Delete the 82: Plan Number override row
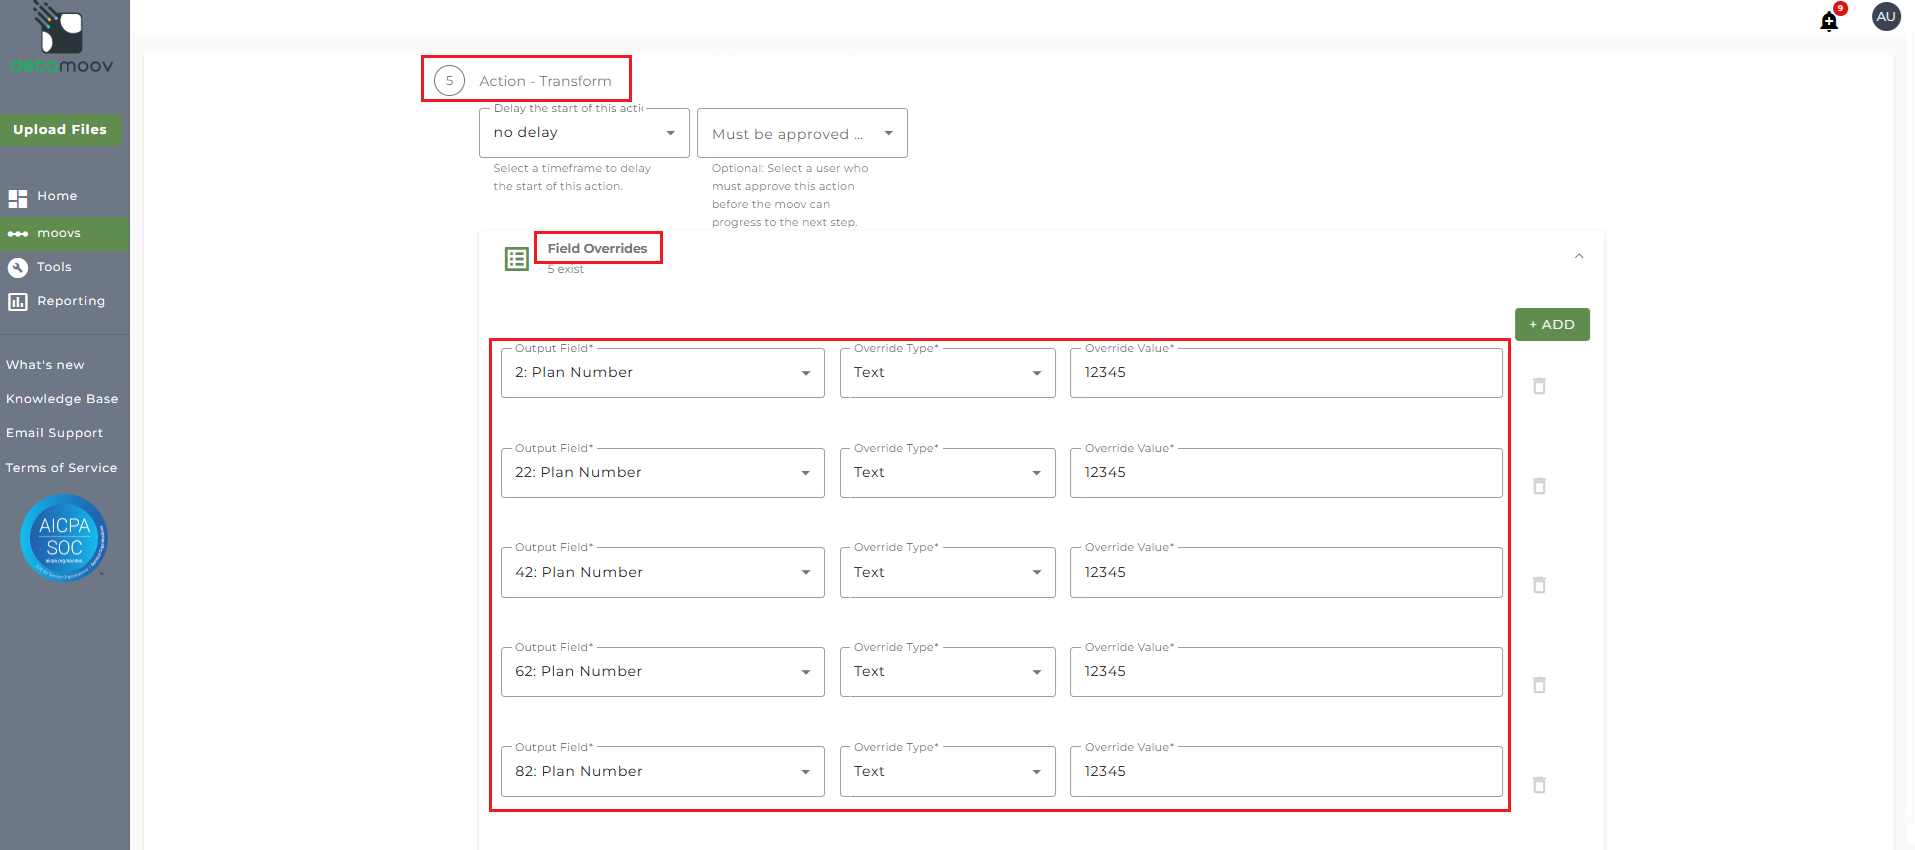1915x850 pixels. 1539,785
